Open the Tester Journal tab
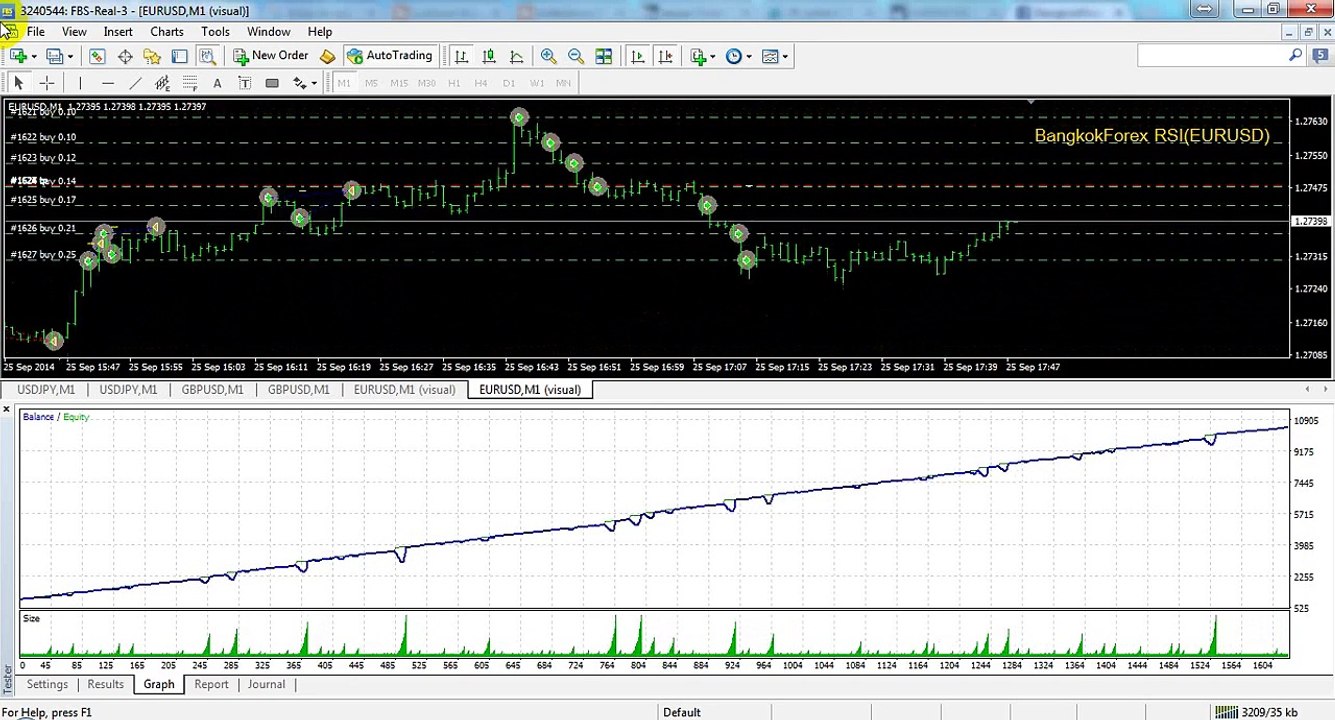Screen dimensions: 1335x720 pyautogui.click(x=266, y=685)
